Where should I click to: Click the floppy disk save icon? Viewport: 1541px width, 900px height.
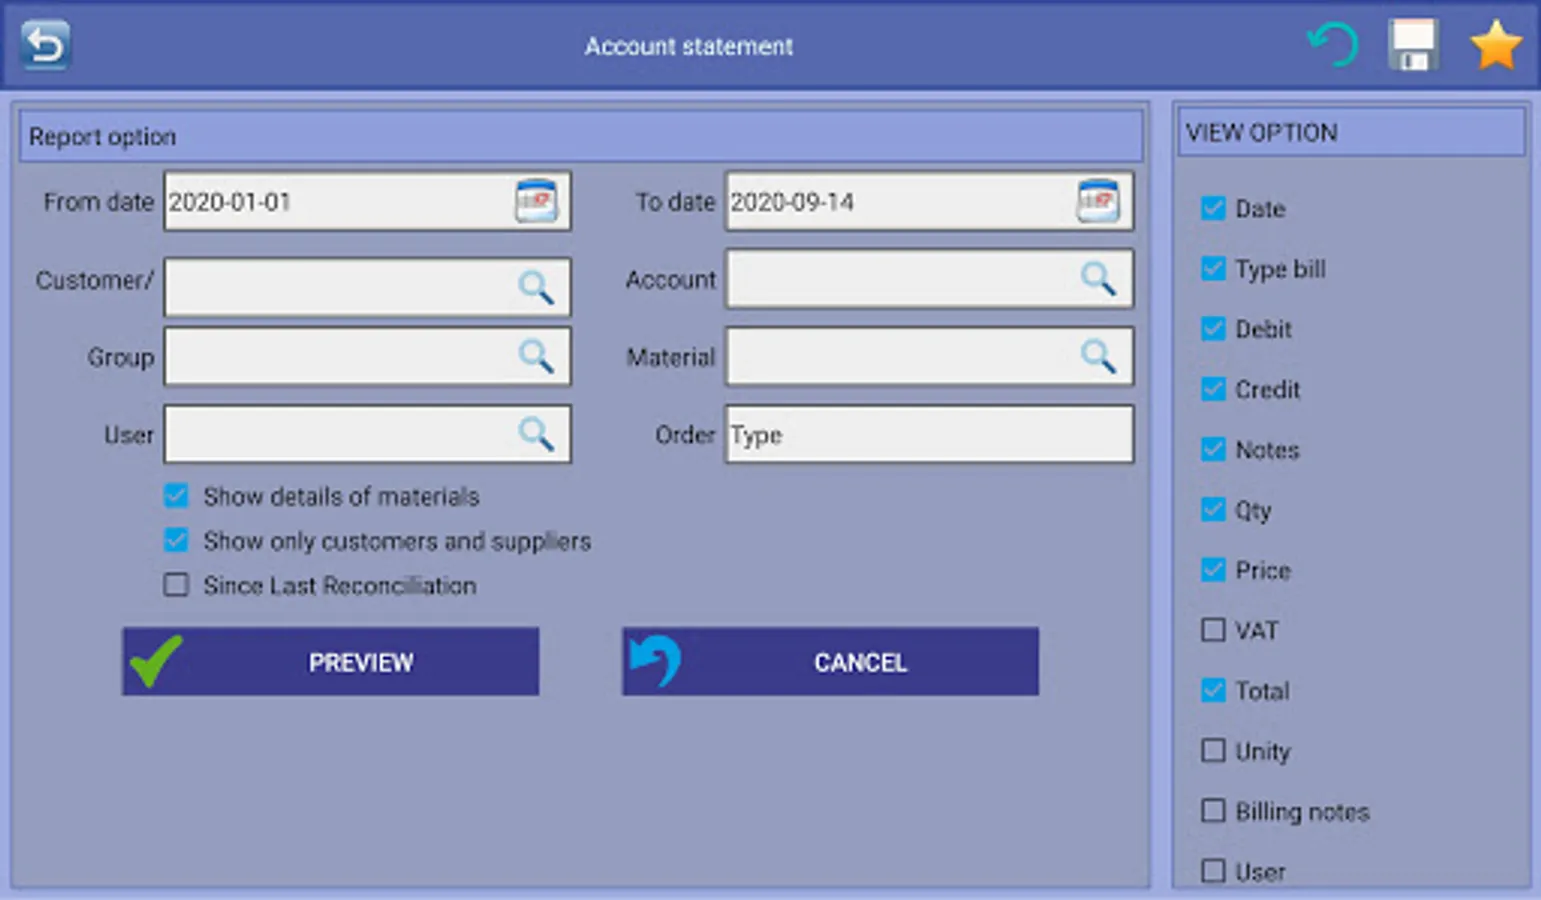(1413, 45)
